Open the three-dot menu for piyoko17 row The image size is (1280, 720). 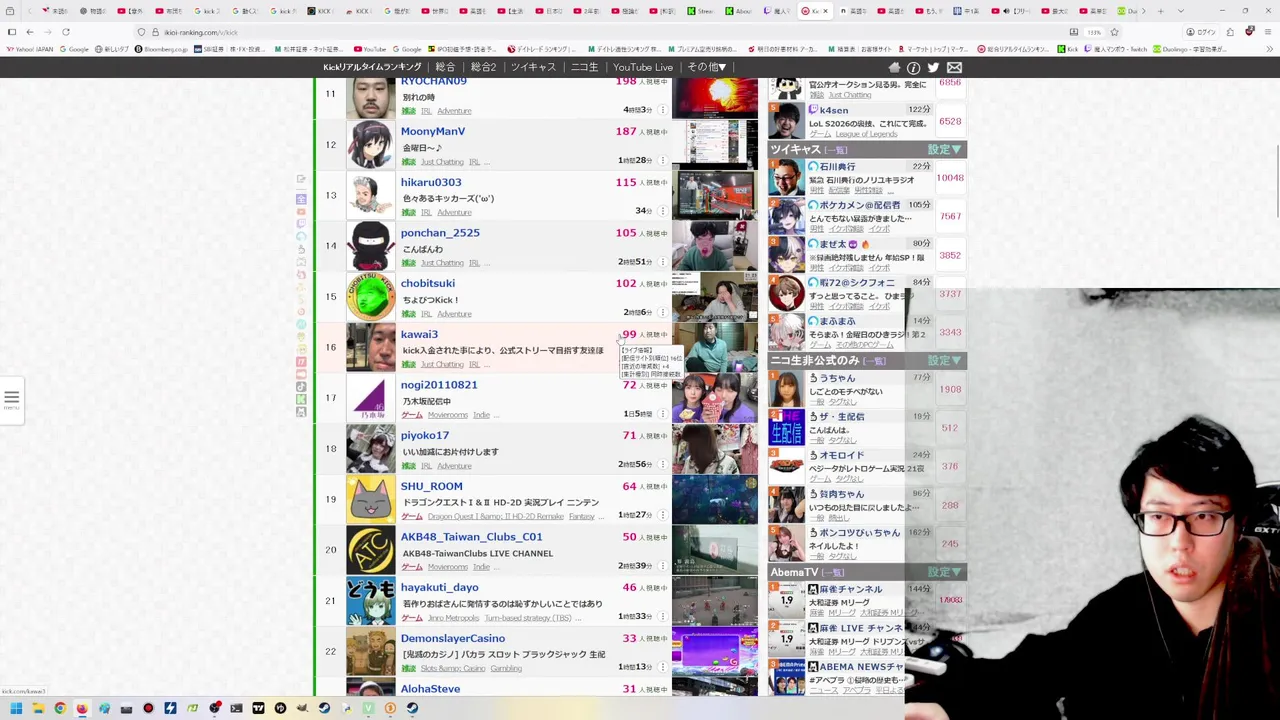point(662,464)
